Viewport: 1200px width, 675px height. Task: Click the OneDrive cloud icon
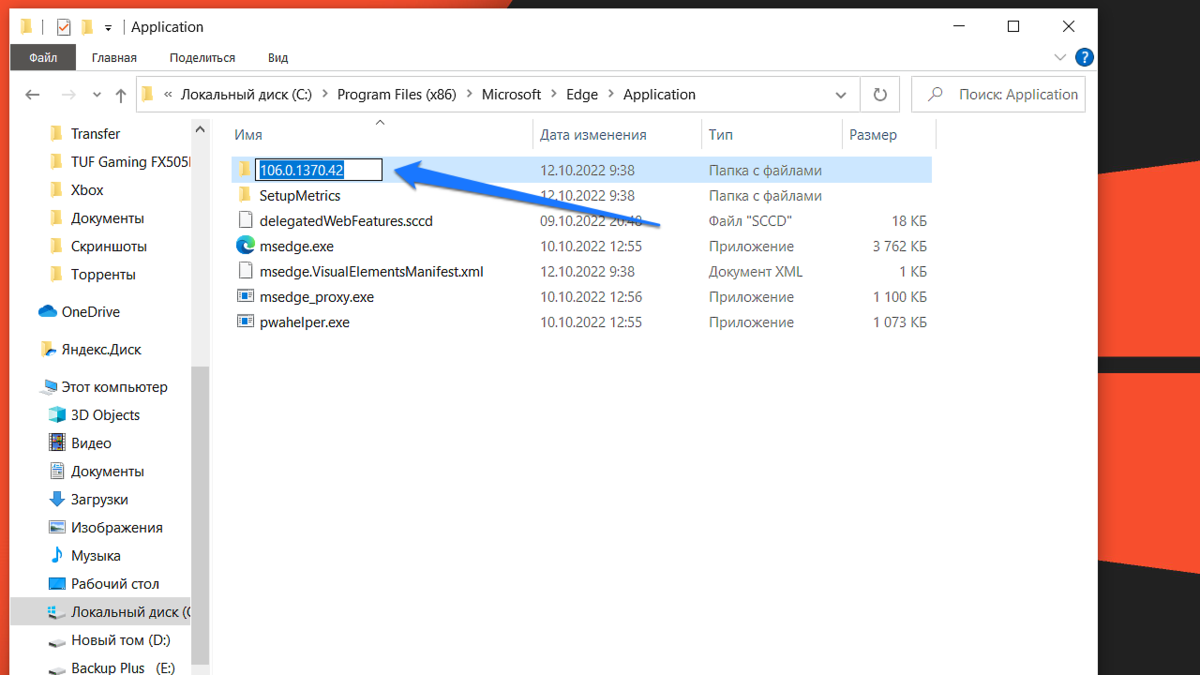[47, 312]
